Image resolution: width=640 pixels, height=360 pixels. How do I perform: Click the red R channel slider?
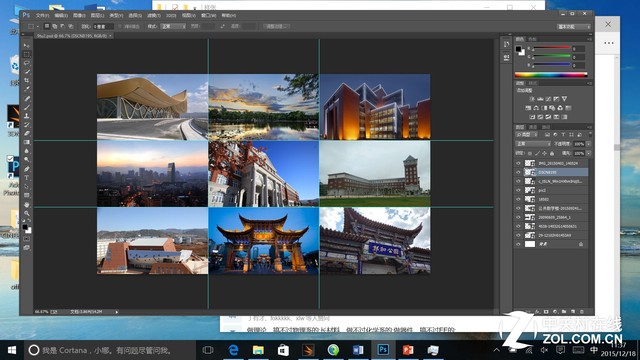pyautogui.click(x=551, y=48)
